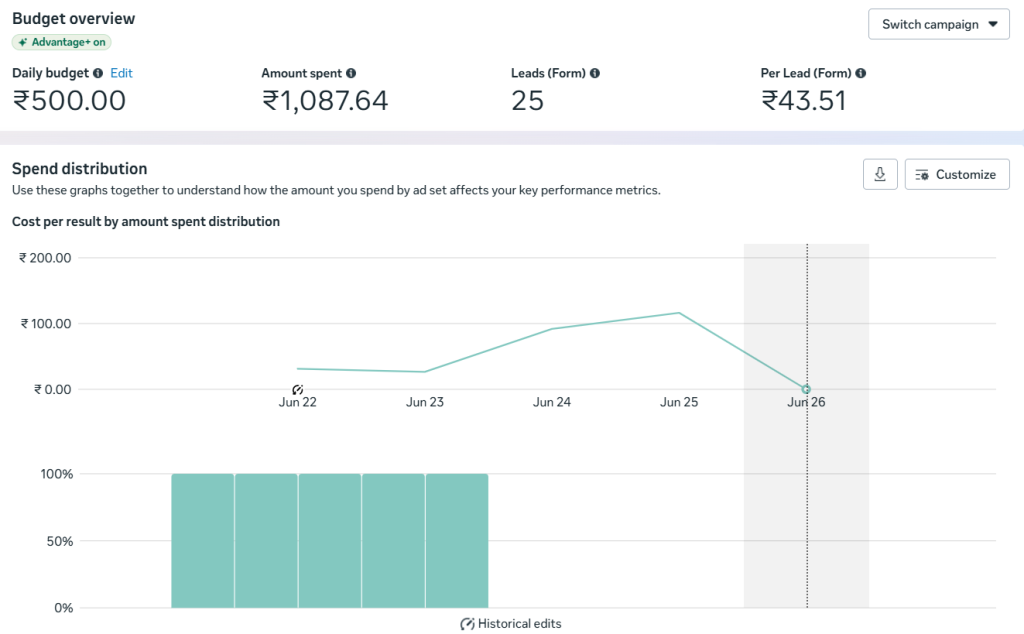
Task: Click the last spend distribution bar
Action: [457, 541]
